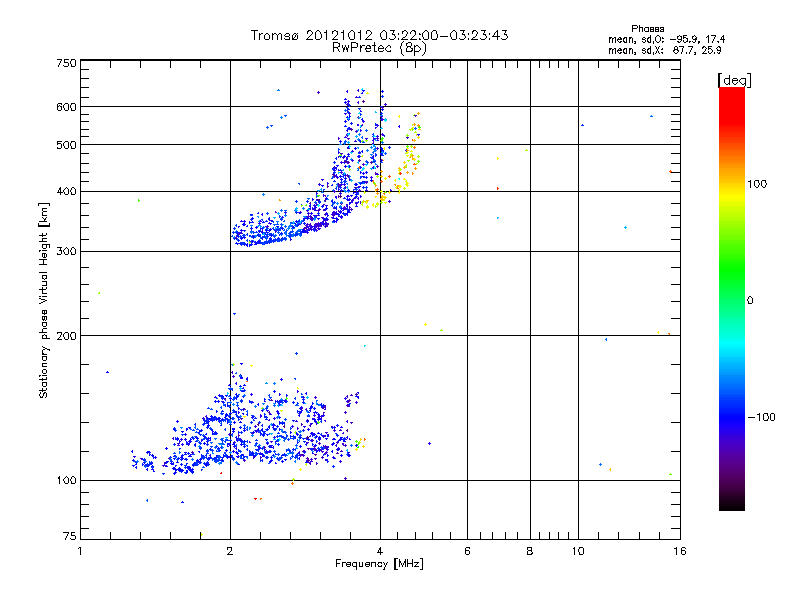Click the y-axis label '400'
Viewport: 800px width, 600px height.
[66, 192]
